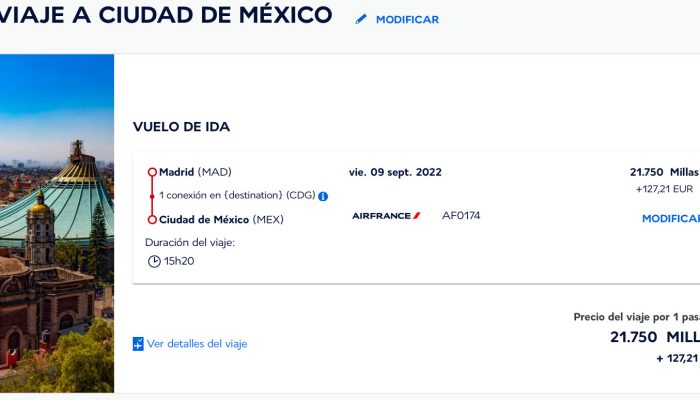Select the flight number AF0174
Viewport: 700px width, 400px height.
[461, 216]
